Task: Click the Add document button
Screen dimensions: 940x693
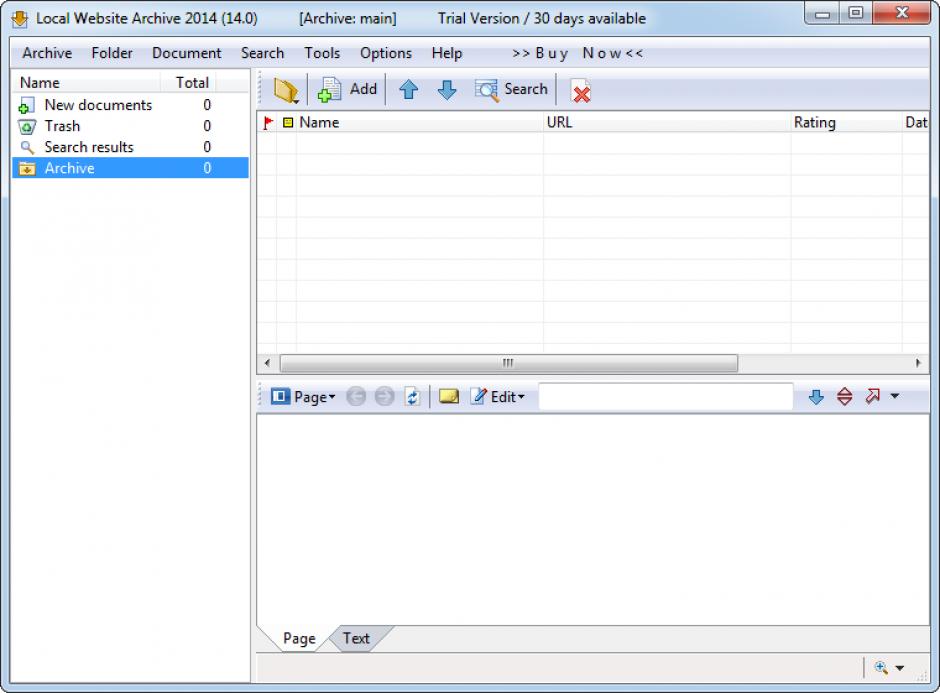Action: [x=348, y=90]
